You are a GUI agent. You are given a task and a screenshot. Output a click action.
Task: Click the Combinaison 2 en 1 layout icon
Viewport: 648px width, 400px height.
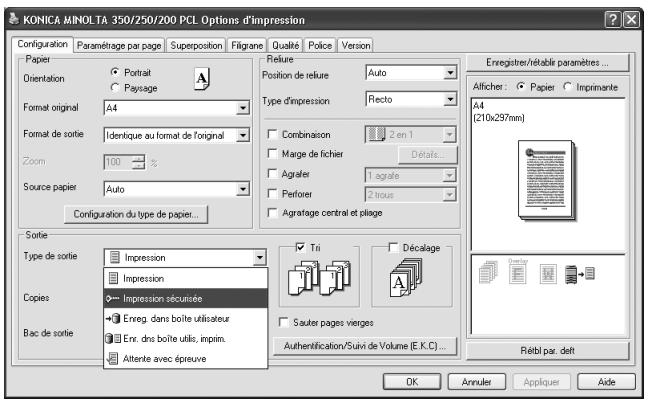[376, 134]
